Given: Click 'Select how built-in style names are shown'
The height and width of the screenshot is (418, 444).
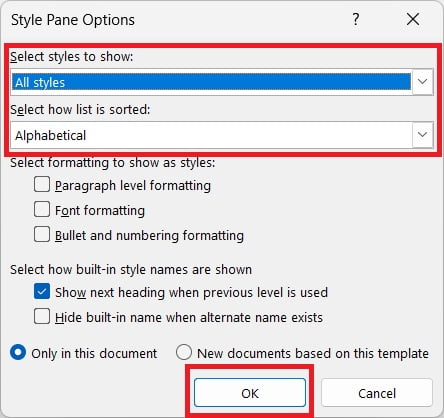Looking at the screenshot, I should click(x=131, y=269).
